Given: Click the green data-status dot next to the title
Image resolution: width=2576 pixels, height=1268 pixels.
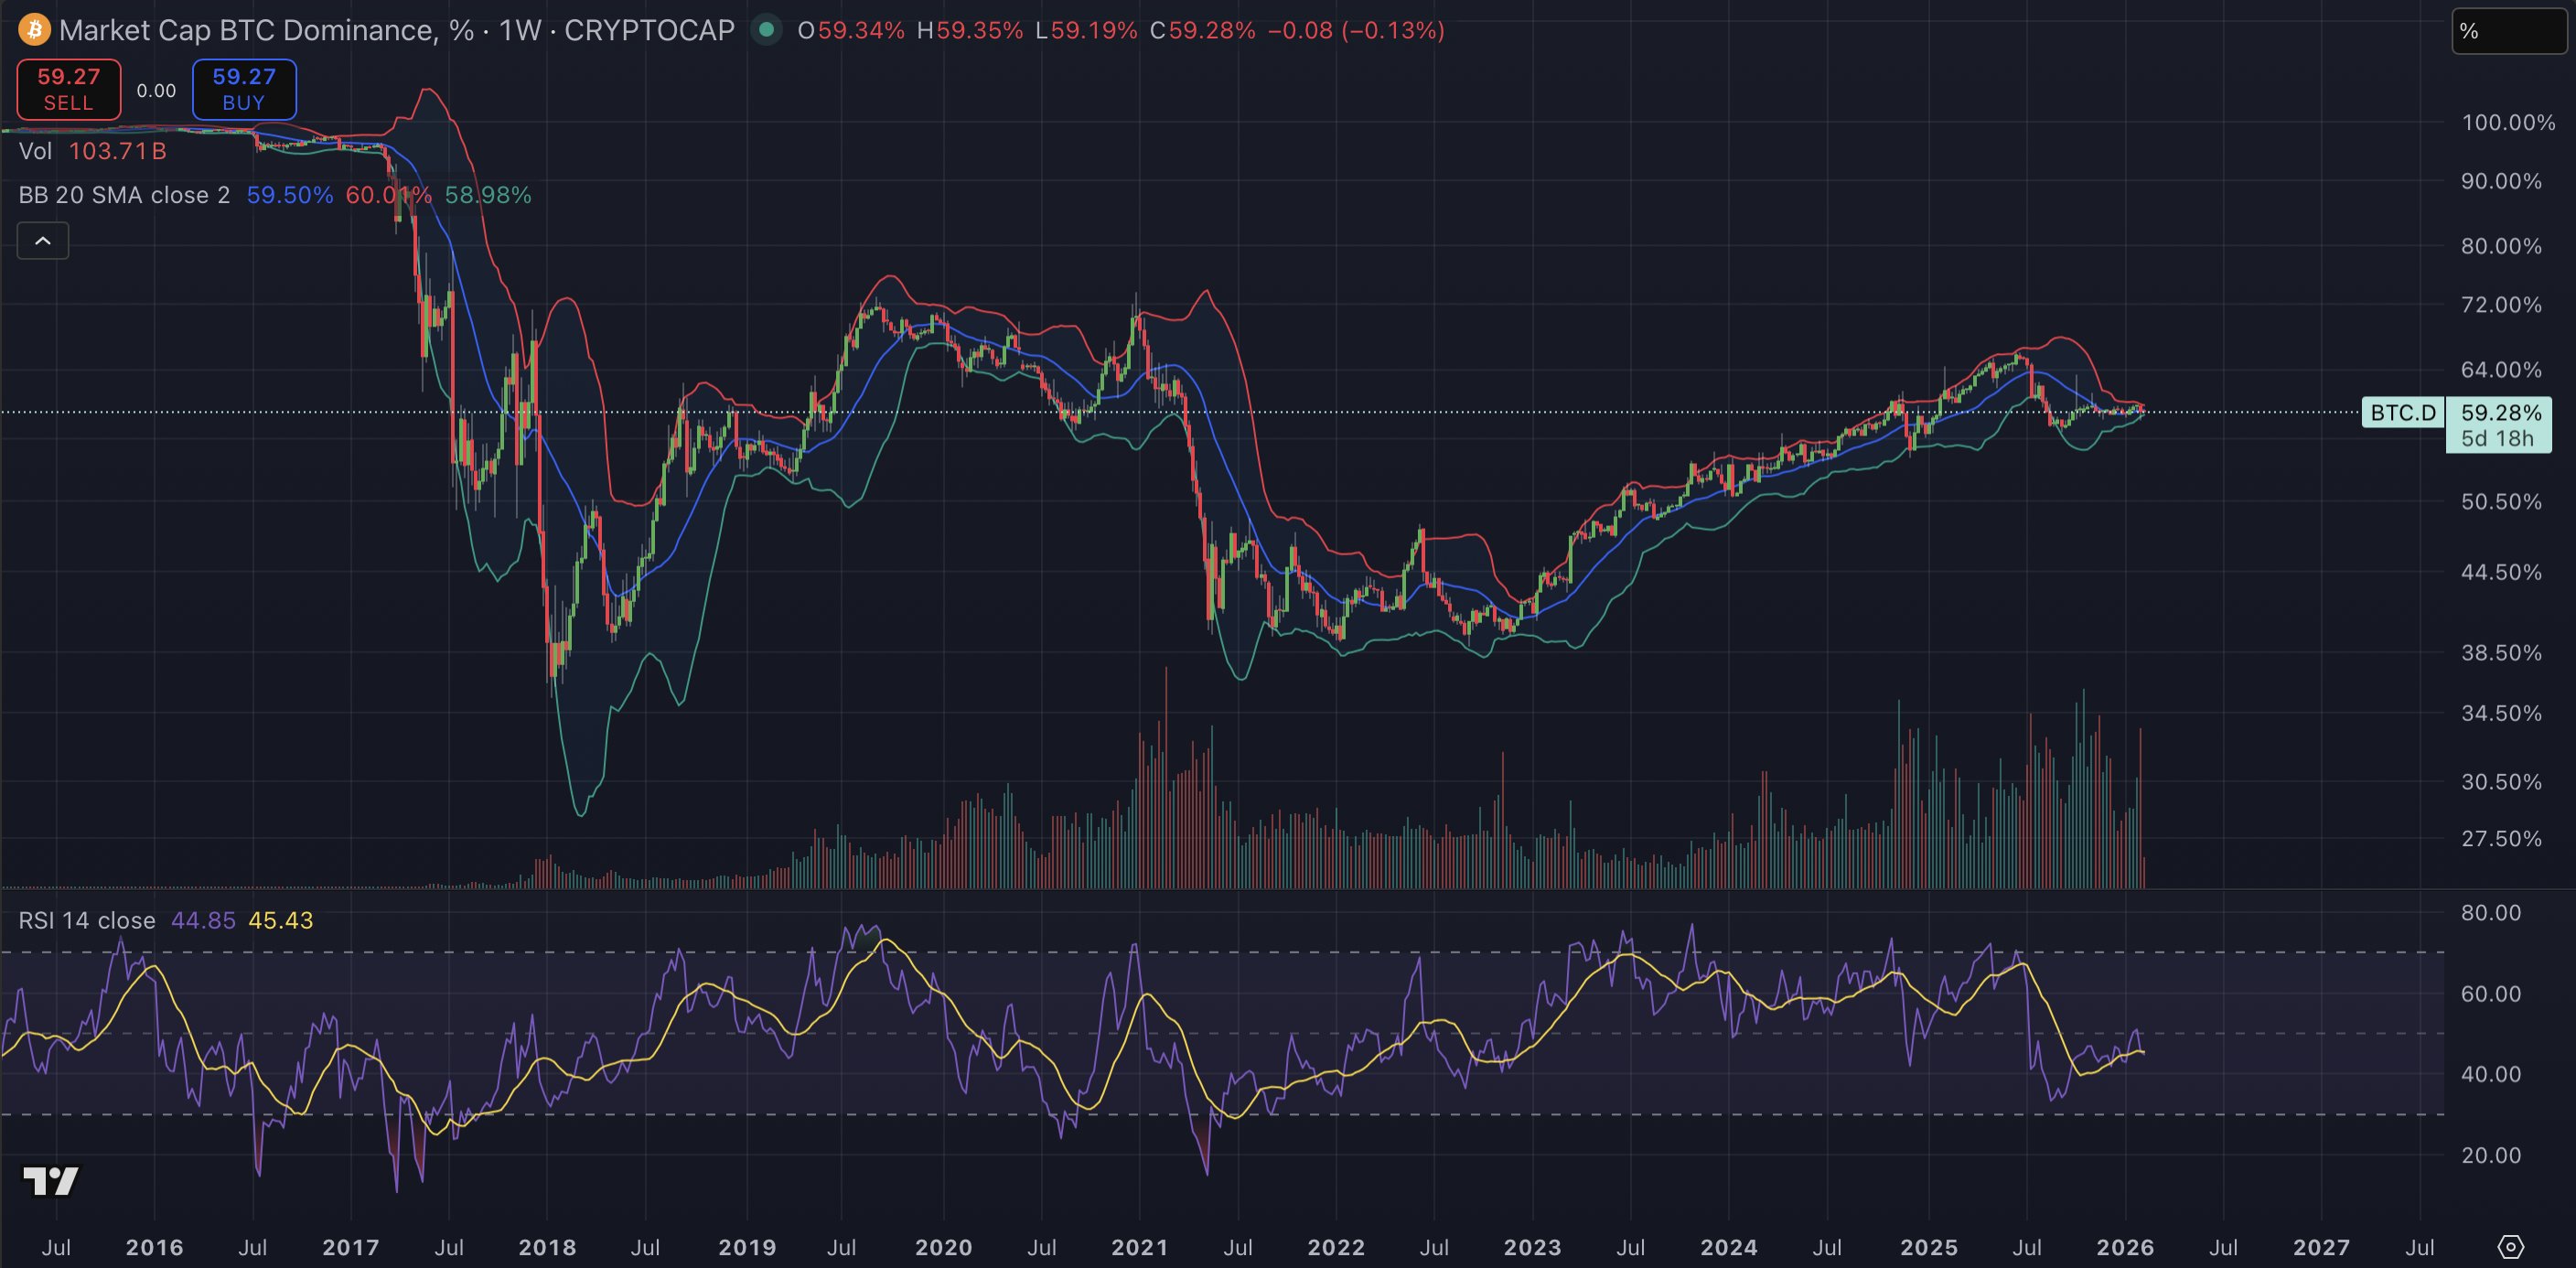Looking at the screenshot, I should [x=766, y=31].
